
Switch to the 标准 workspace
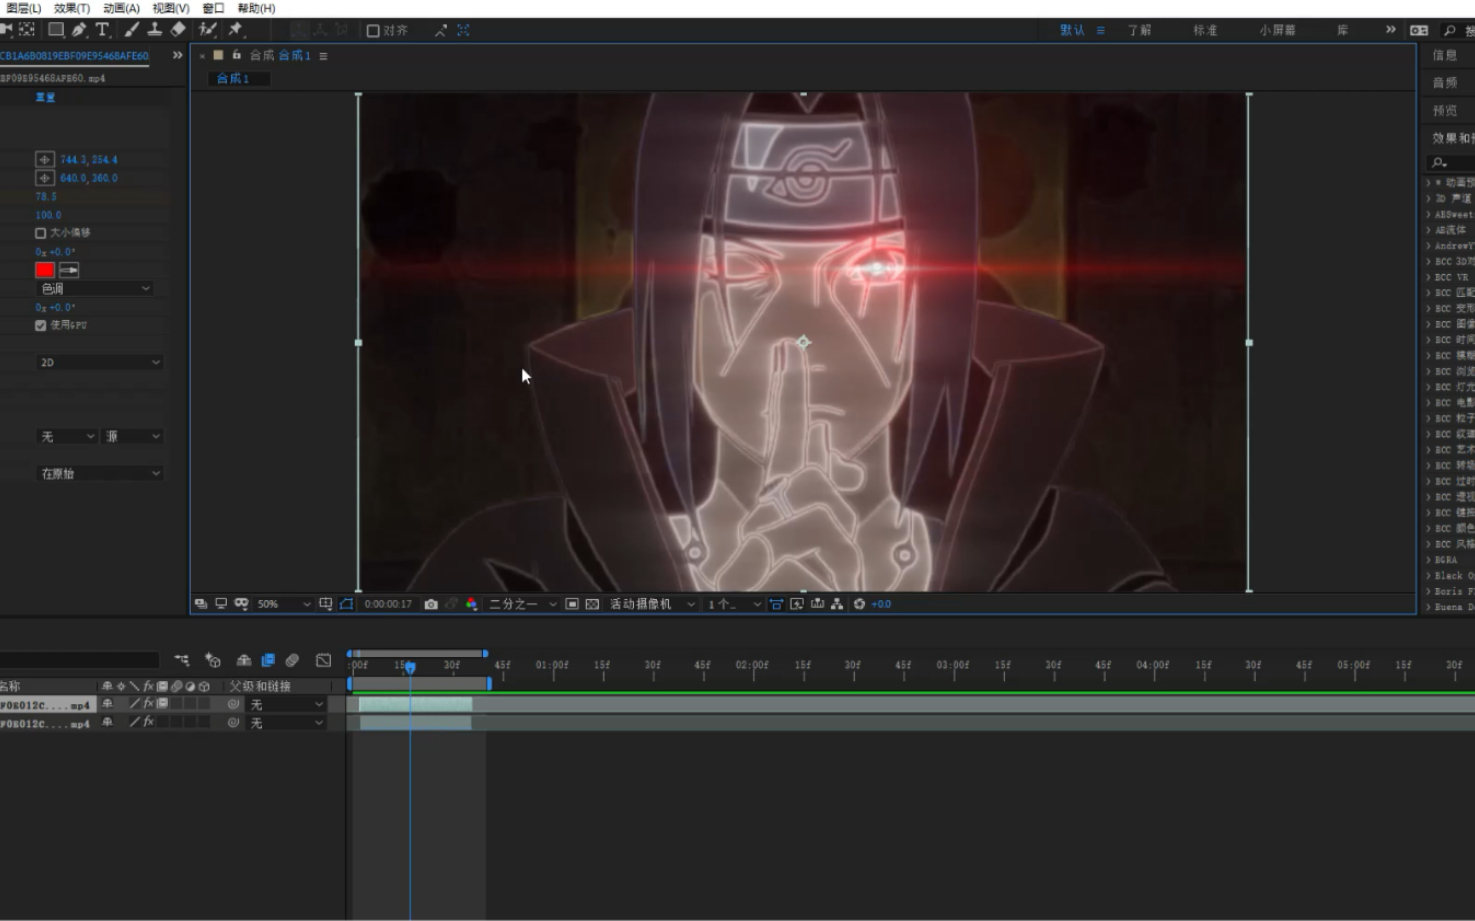tap(1205, 30)
